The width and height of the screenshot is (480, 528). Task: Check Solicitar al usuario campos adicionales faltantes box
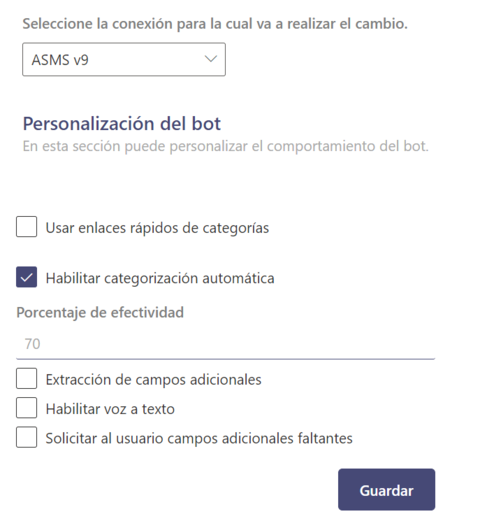pyautogui.click(x=26, y=437)
